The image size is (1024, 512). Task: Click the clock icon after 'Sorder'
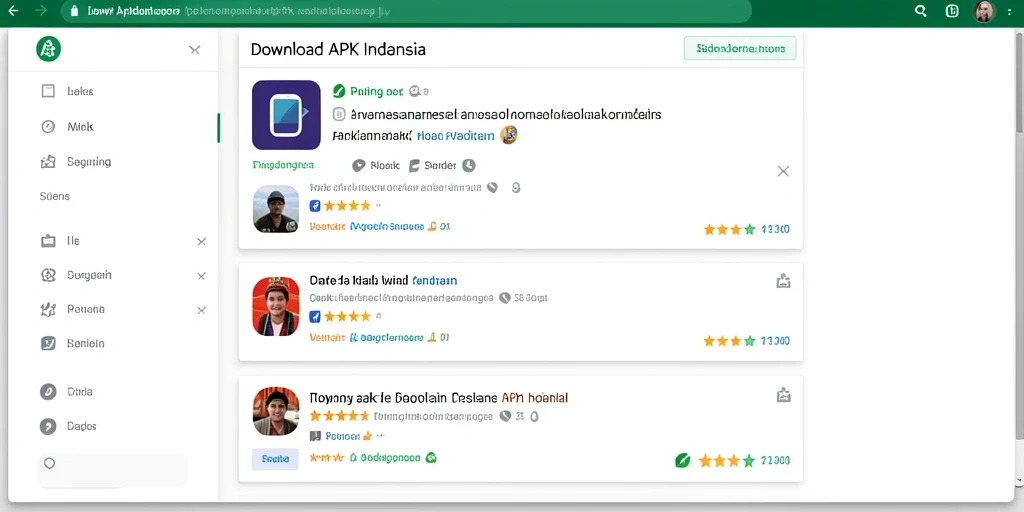tap(469, 166)
